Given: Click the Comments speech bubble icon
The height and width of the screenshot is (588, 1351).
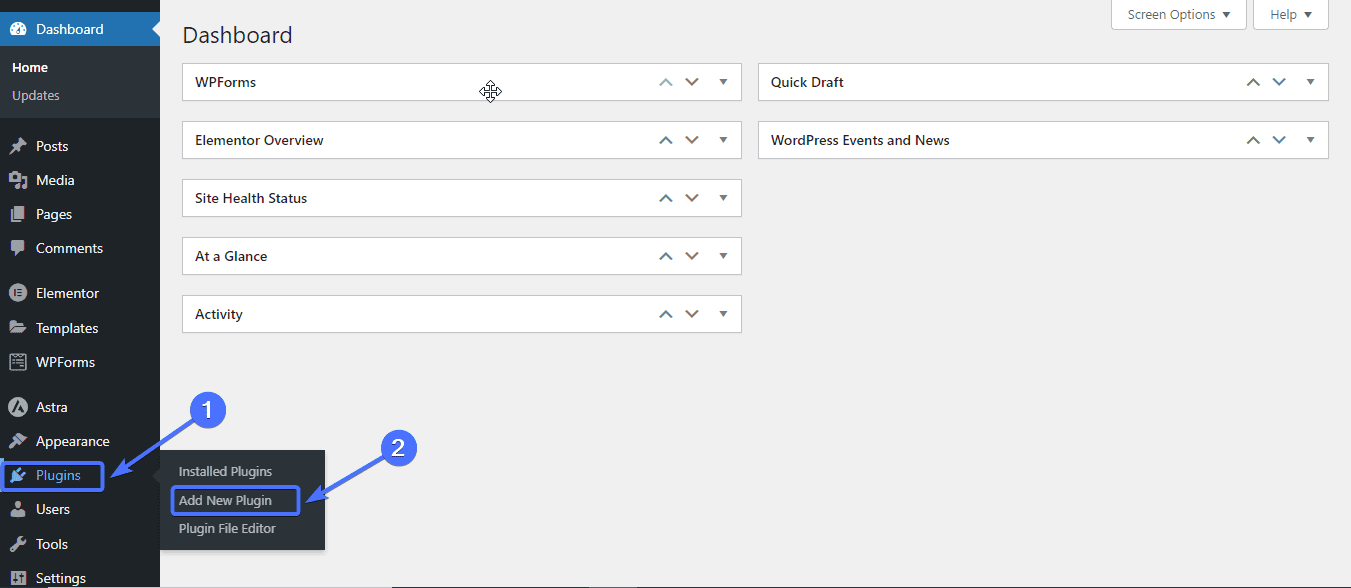Looking at the screenshot, I should point(18,248).
